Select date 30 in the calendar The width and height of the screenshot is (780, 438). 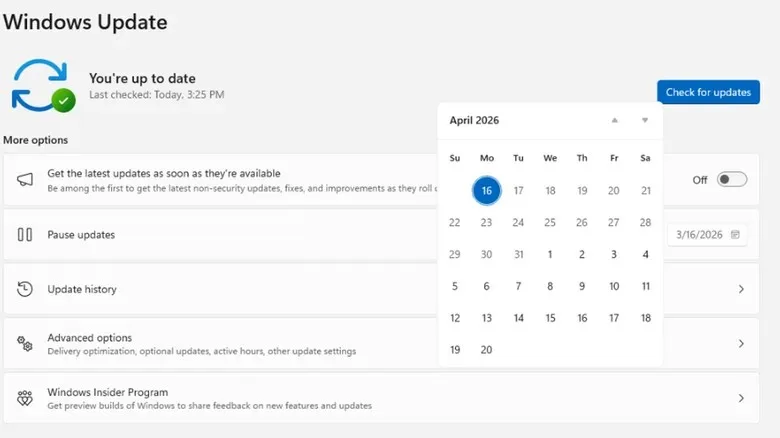[x=487, y=254]
